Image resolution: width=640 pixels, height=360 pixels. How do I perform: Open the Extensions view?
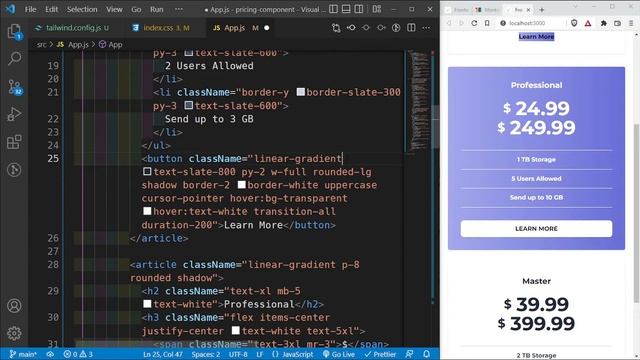pyautogui.click(x=14, y=142)
